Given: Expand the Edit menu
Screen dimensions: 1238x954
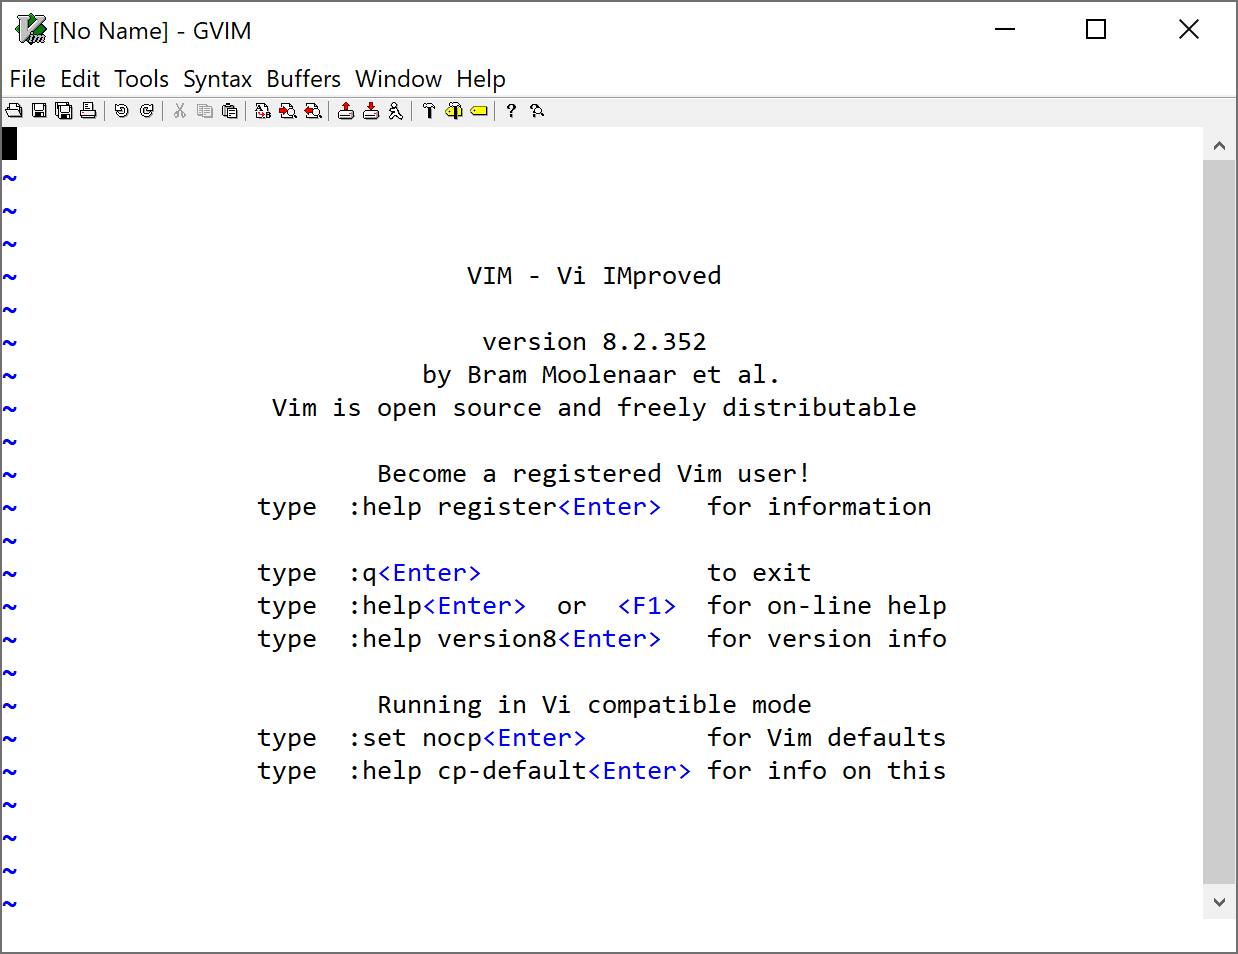Looking at the screenshot, I should pyautogui.click(x=80, y=79).
